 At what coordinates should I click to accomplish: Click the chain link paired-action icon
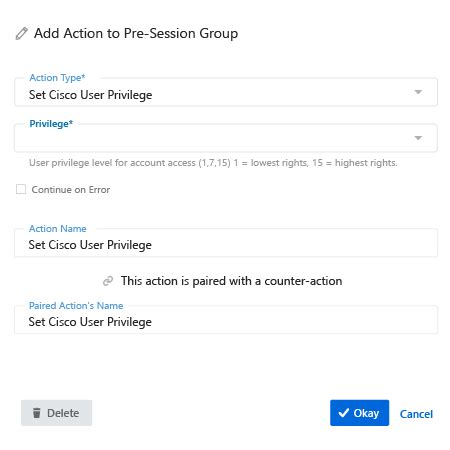coord(108,281)
